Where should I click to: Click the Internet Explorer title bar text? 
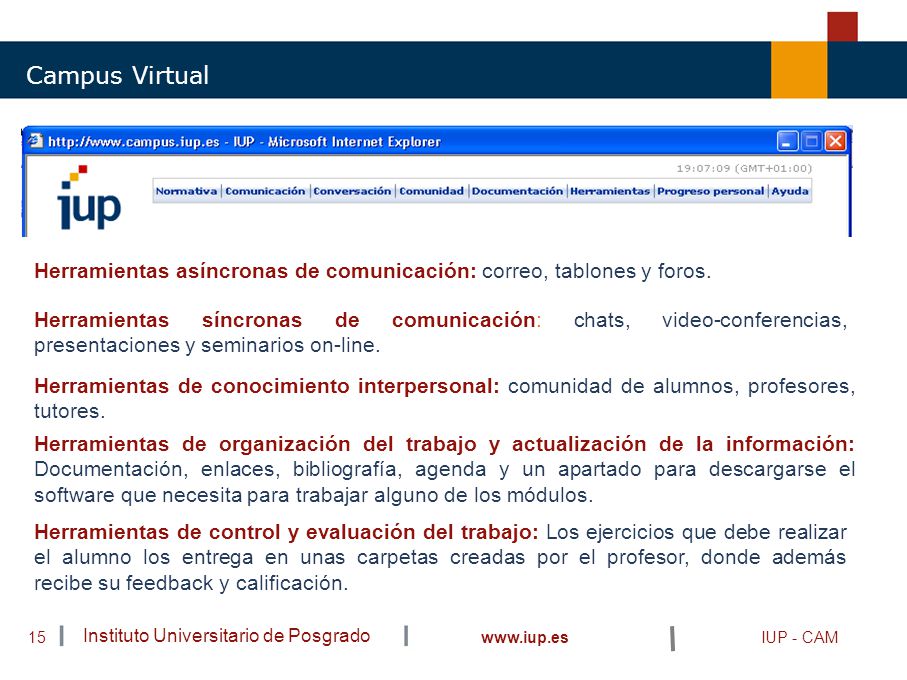pos(244,142)
